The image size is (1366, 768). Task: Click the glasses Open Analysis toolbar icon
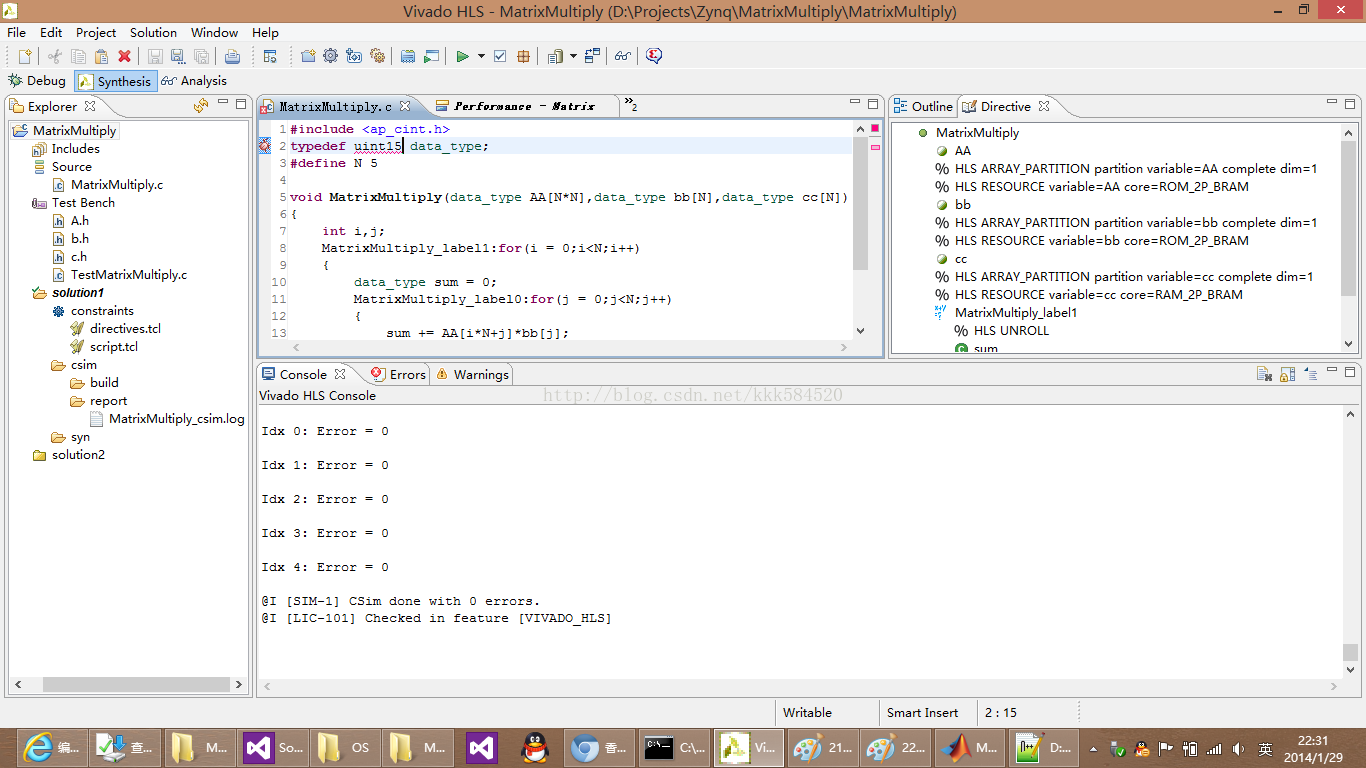pos(623,56)
